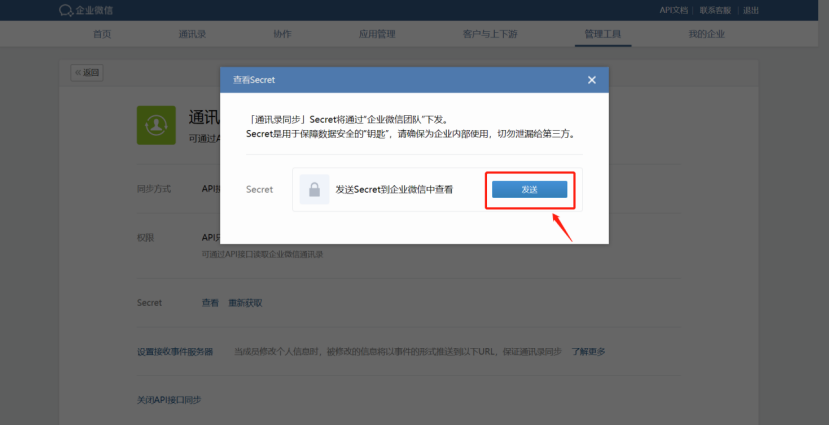Open the 应用管理 tab
Screen dimensions: 830x426
point(377,34)
